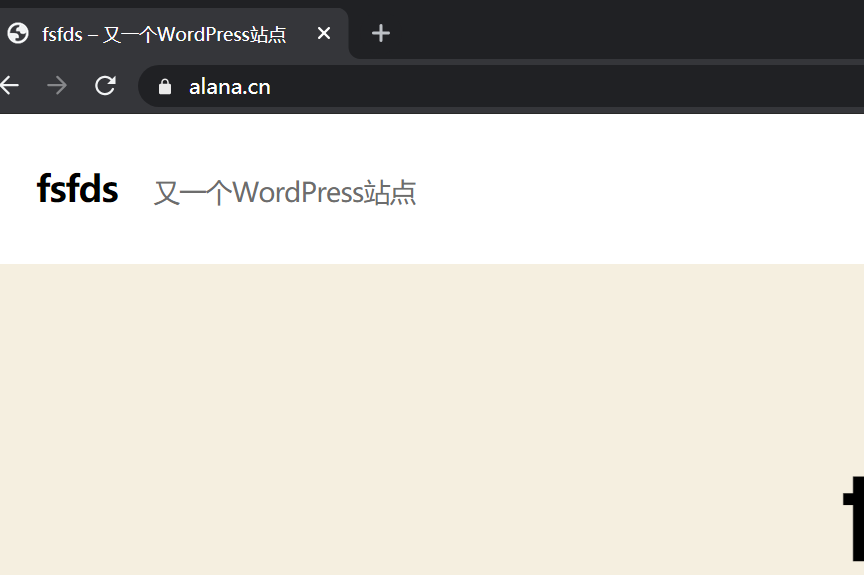Click the browser back arrow
The image size is (864, 575).
coord(9,85)
